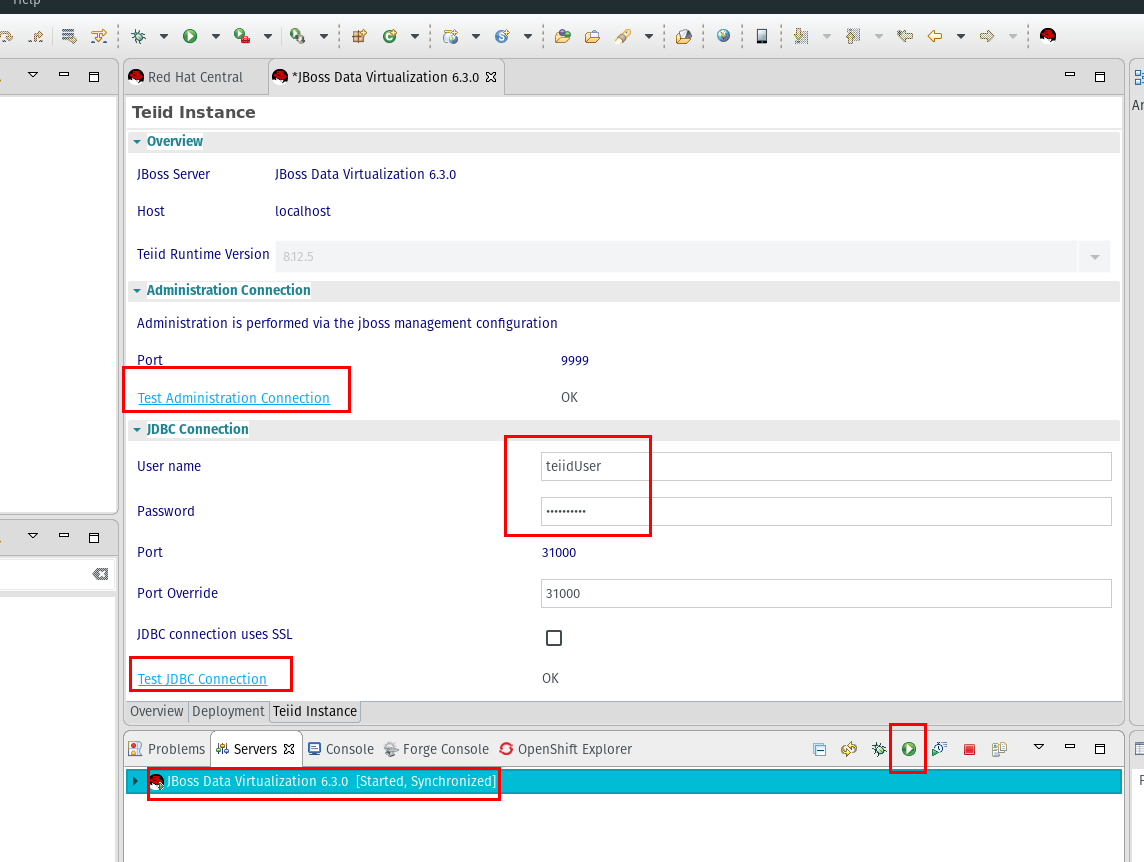Click the Last Edit Location icon

point(905,36)
